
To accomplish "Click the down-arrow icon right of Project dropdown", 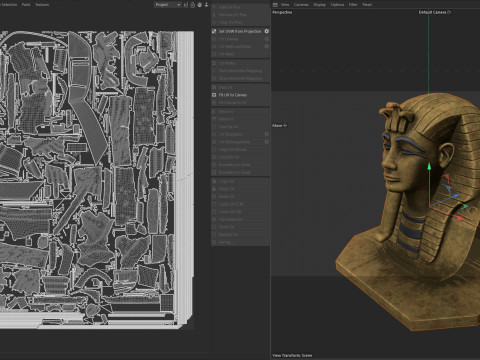I will pos(206,5).
